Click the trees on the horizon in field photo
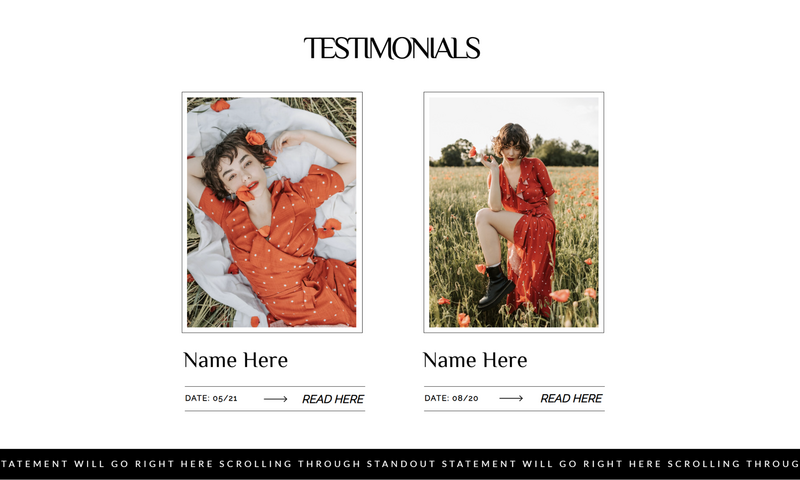 point(513,153)
